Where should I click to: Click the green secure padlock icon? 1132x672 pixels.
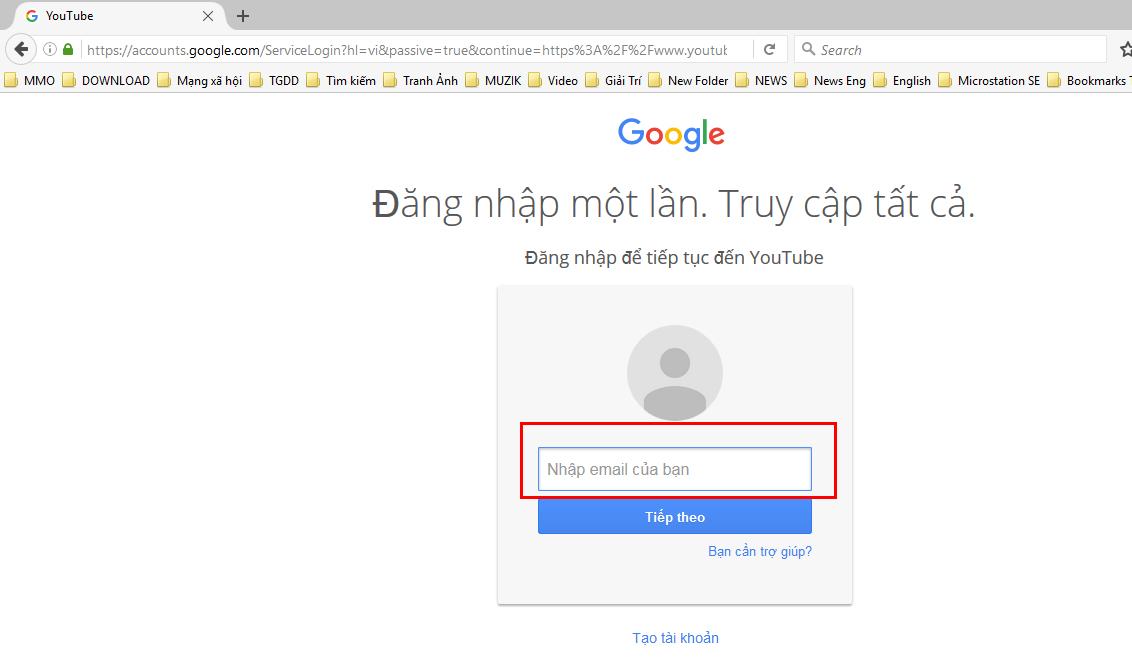[68, 50]
